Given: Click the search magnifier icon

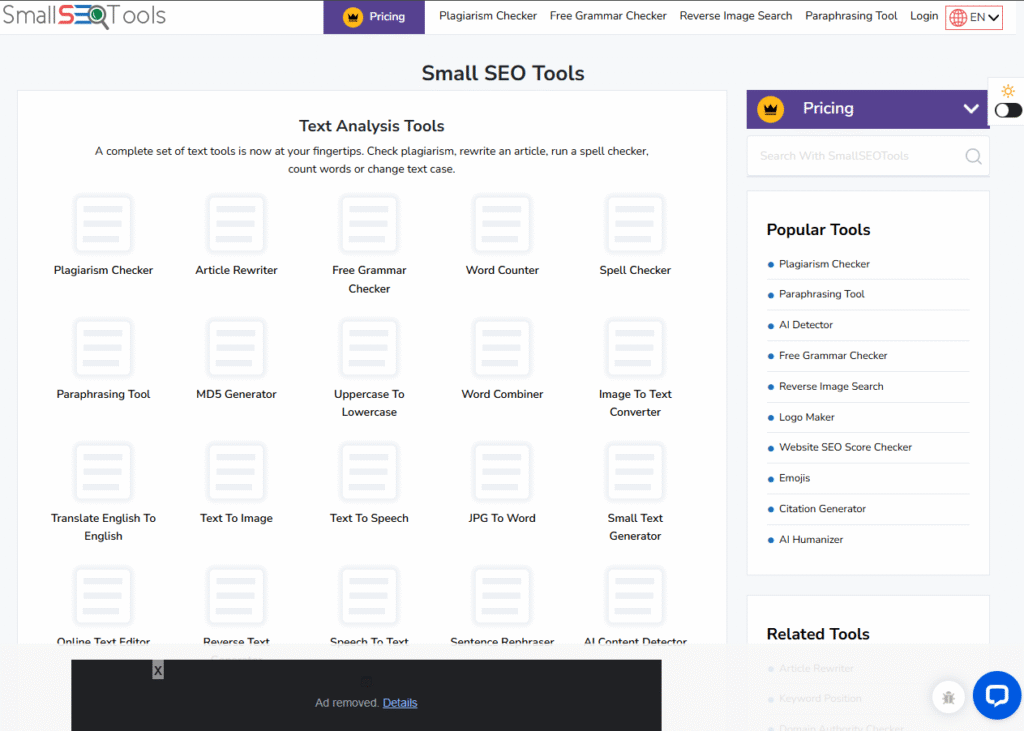Looking at the screenshot, I should 973,156.
